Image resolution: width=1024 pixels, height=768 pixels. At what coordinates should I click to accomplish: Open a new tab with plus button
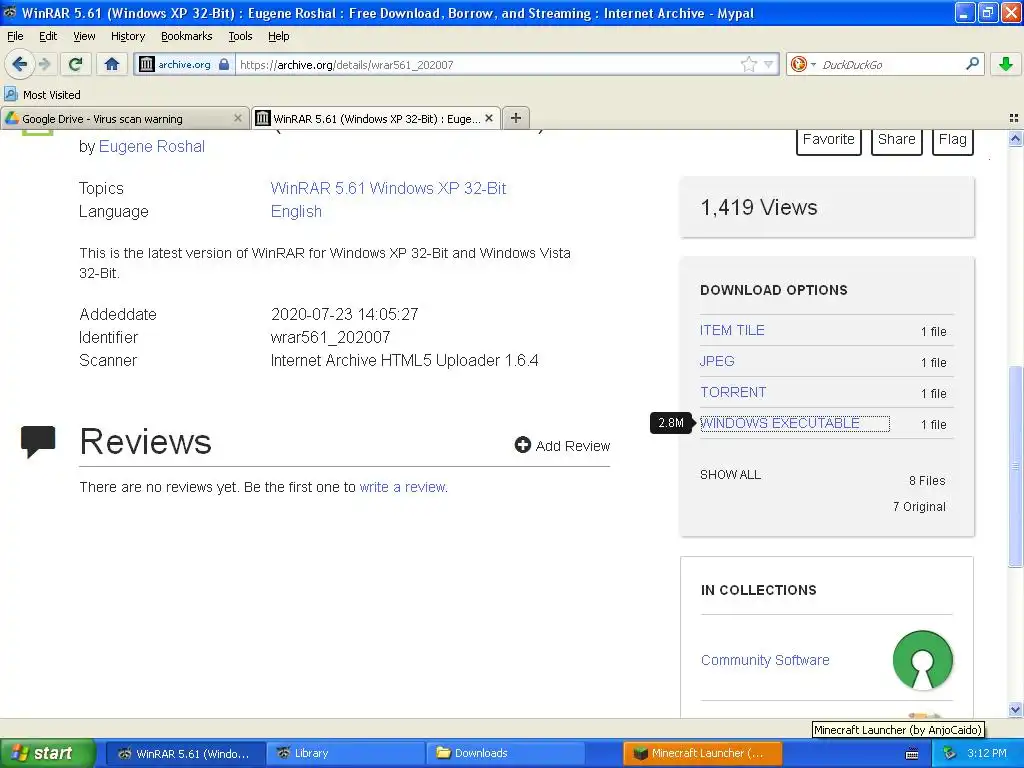516,118
